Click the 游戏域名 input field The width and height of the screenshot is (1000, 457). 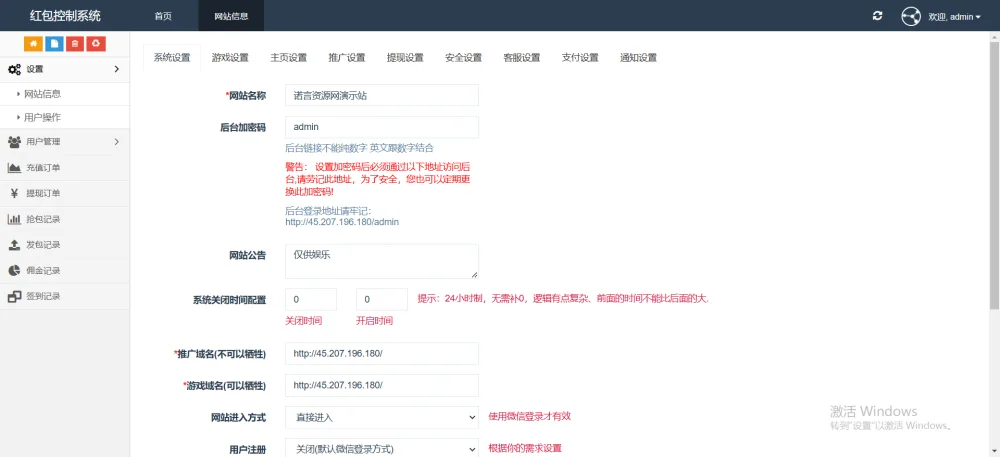pyautogui.click(x=381, y=385)
